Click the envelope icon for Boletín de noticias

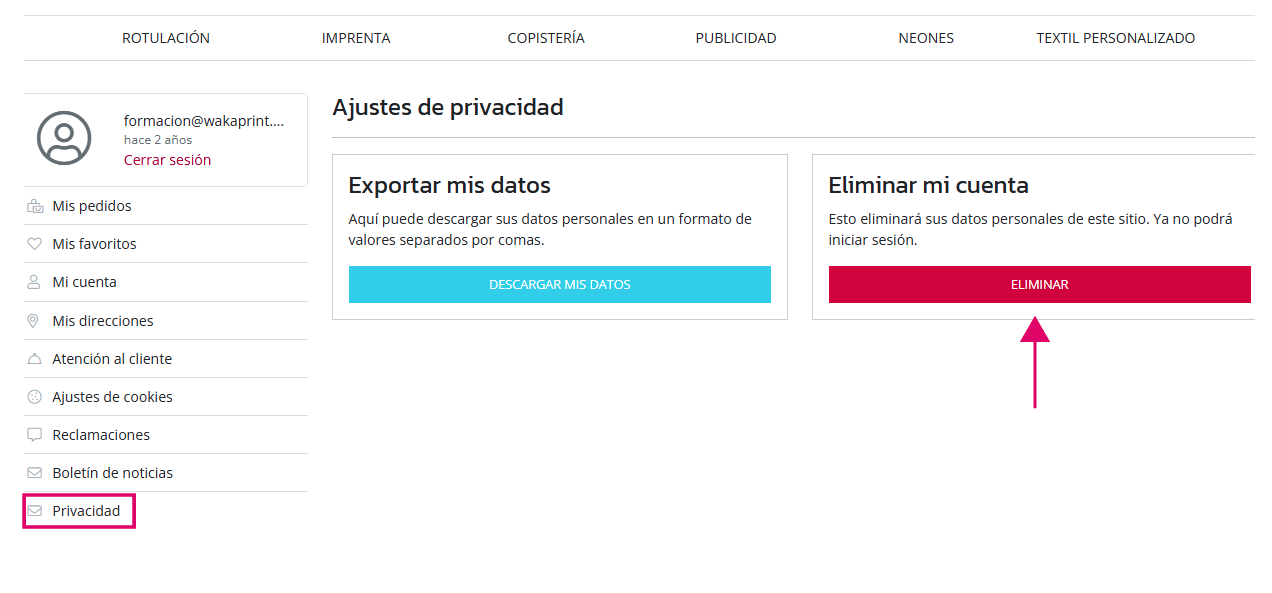pos(34,473)
